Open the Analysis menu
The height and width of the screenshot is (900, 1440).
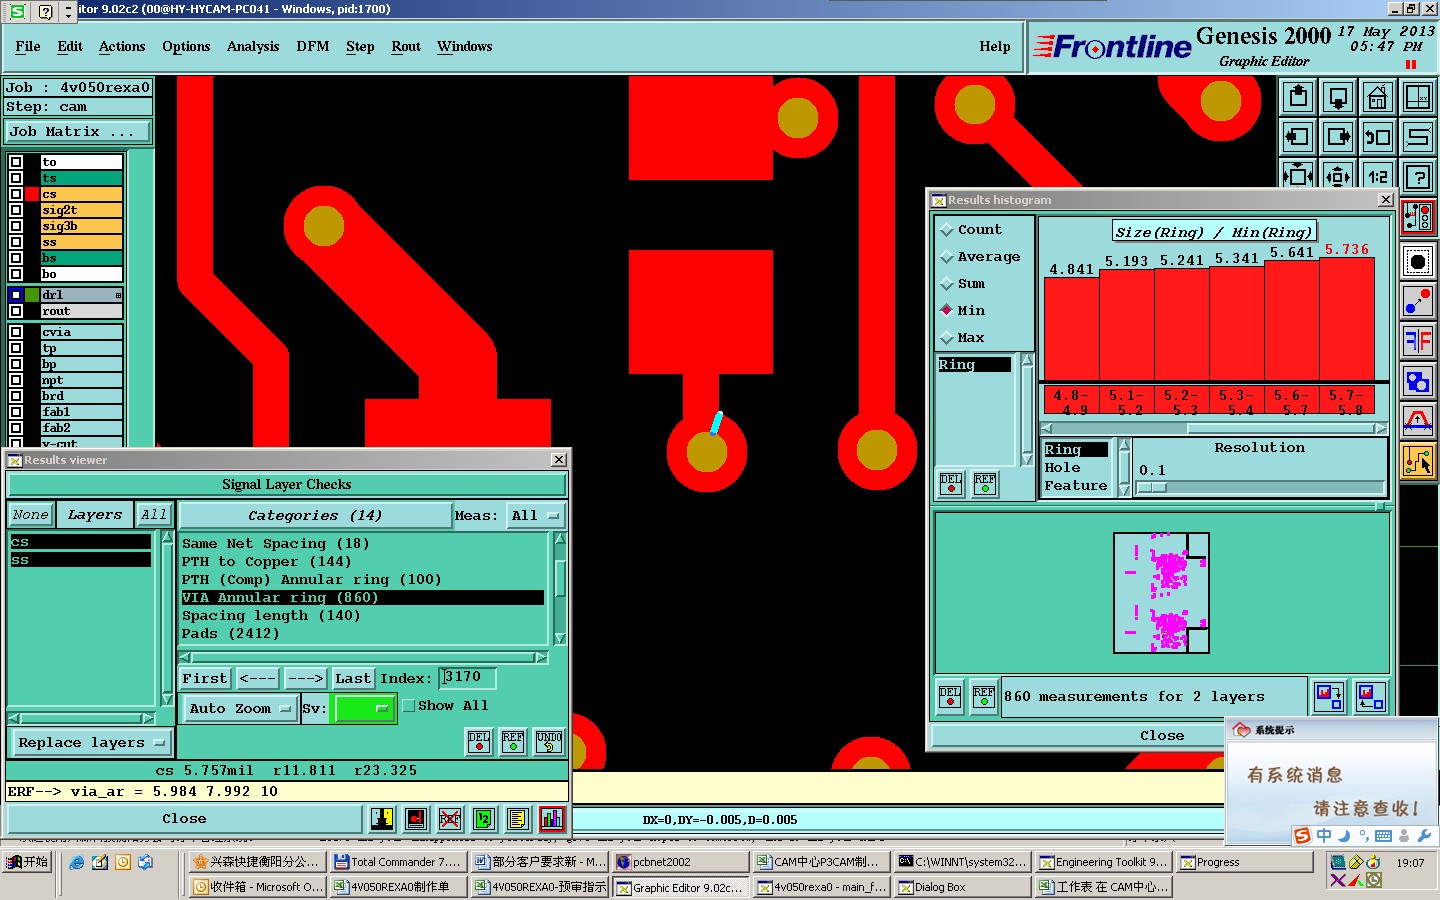(x=253, y=47)
